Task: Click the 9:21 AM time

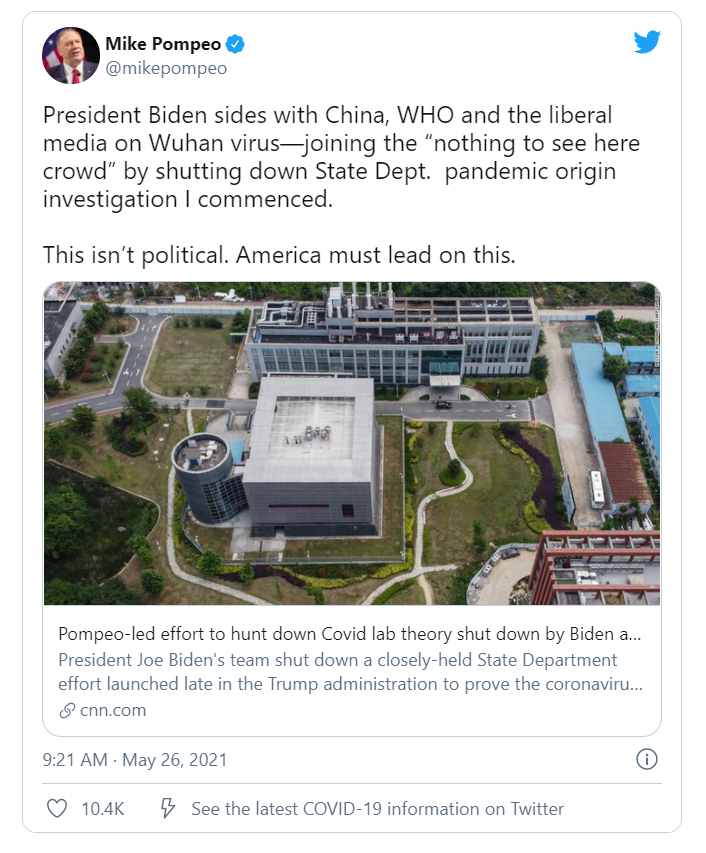Action: pos(75,760)
